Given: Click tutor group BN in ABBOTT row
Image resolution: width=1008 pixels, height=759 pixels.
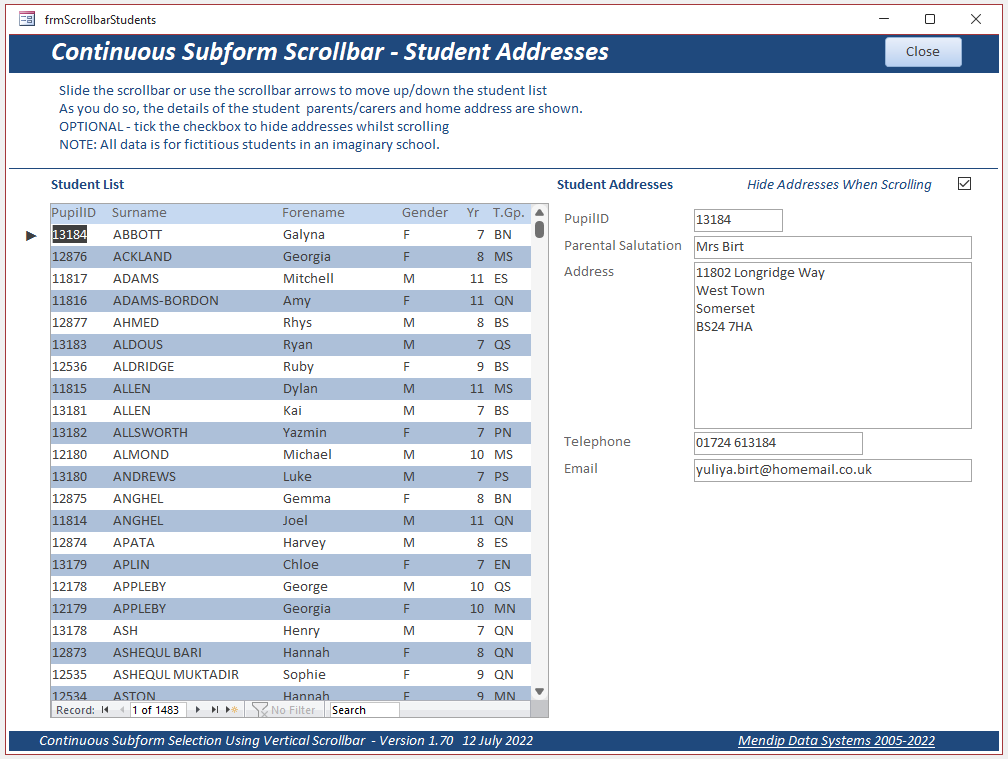Looking at the screenshot, I should point(503,235).
